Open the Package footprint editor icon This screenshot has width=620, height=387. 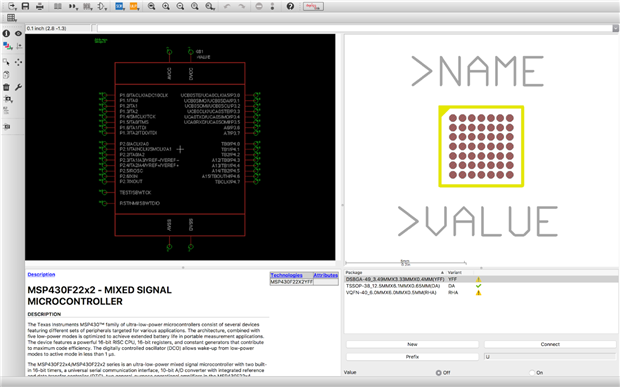87,6
